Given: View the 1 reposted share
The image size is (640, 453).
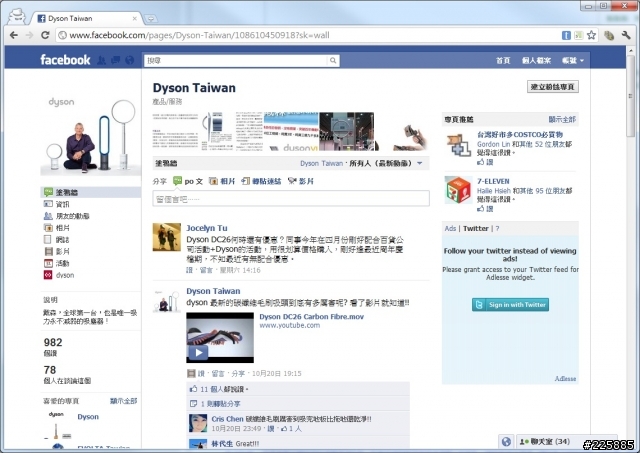Looking at the screenshot, I should tap(220, 404).
